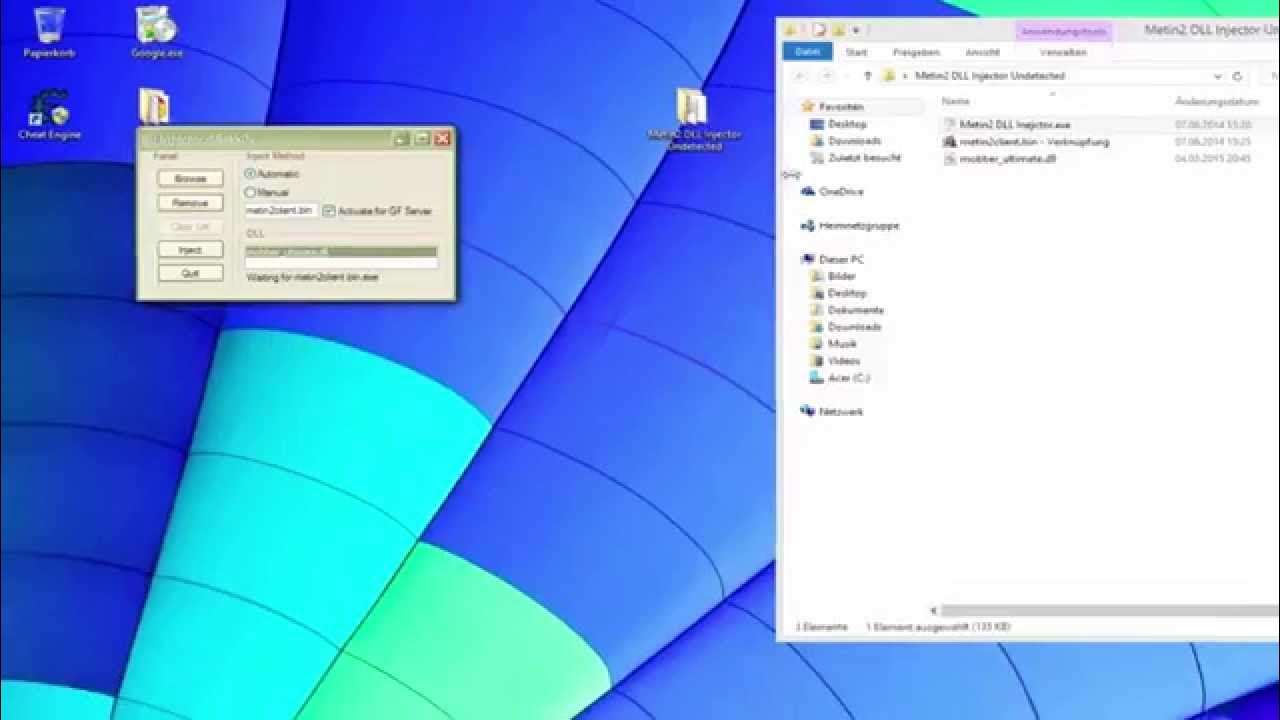Open the Papierkorb desktop icon
Viewport: 1280px width, 720px height.
49,31
